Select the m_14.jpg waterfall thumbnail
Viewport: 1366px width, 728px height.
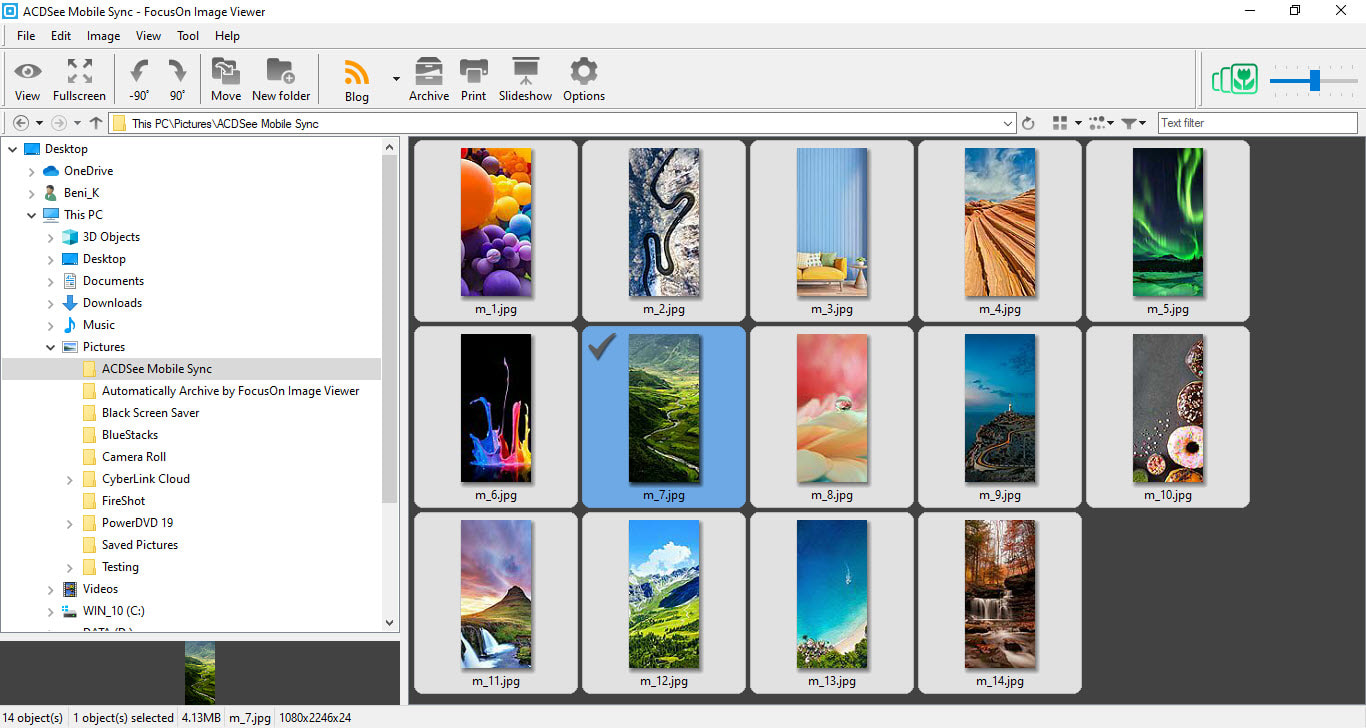[1000, 595]
